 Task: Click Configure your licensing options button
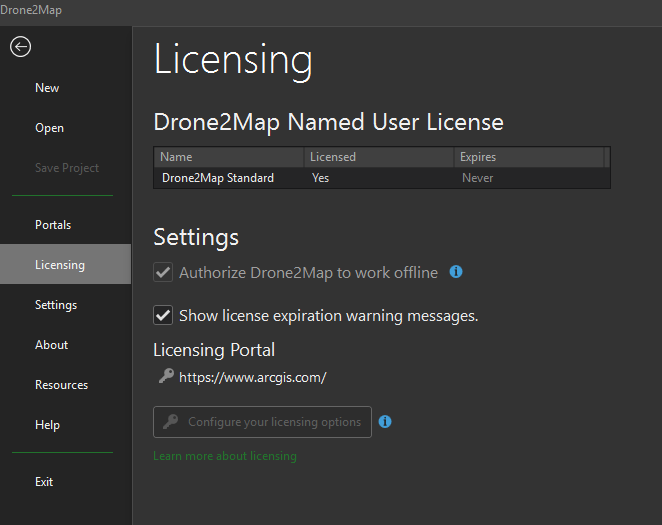click(x=262, y=422)
